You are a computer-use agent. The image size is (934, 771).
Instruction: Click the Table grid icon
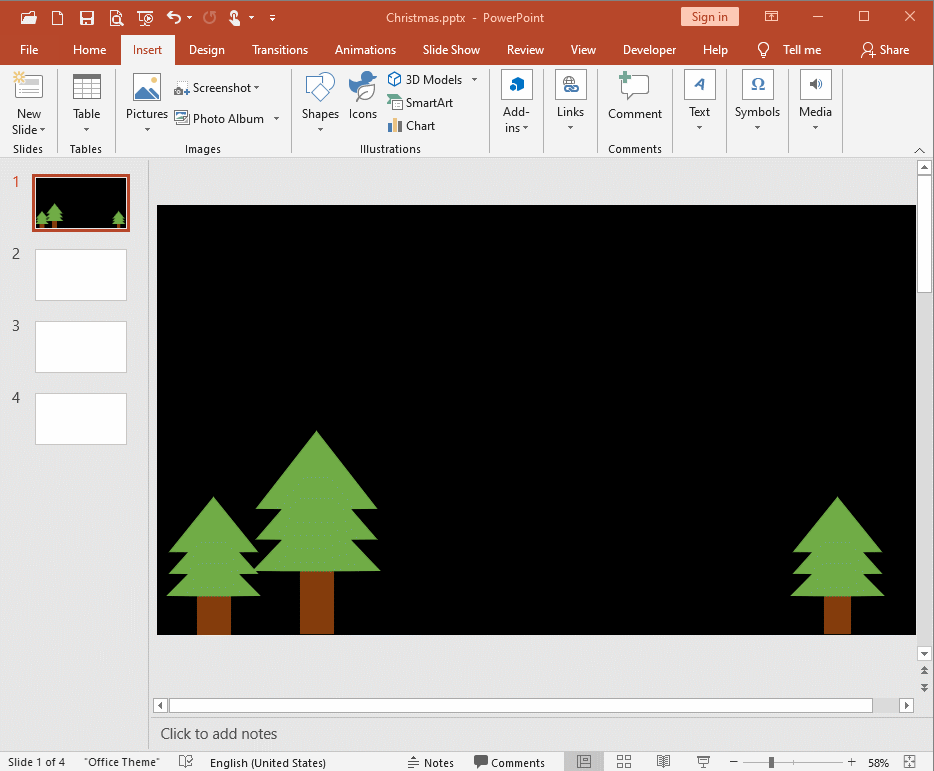(x=87, y=87)
